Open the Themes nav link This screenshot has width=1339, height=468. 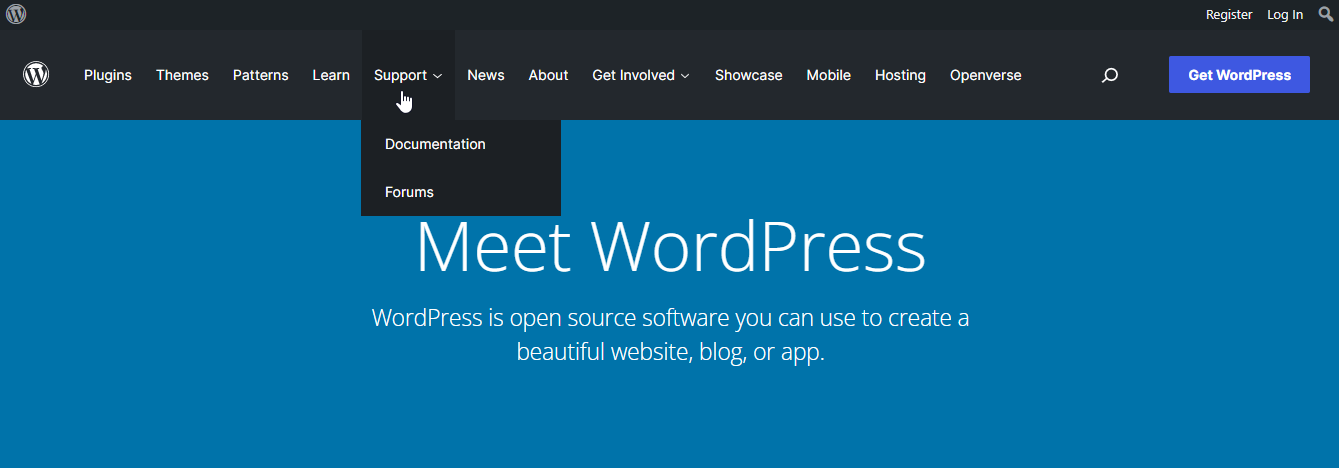[182, 75]
